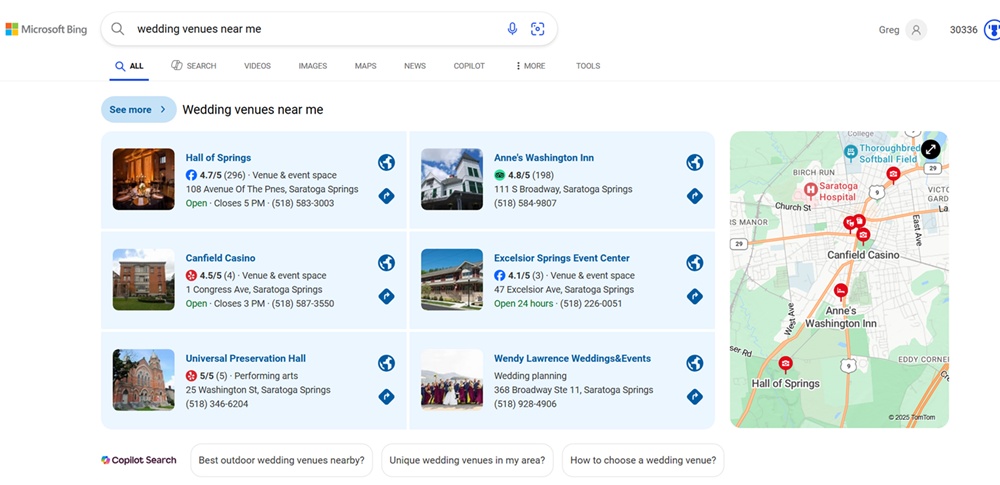Click phone number (518) 583-3003
1000x485 pixels.
(x=303, y=203)
